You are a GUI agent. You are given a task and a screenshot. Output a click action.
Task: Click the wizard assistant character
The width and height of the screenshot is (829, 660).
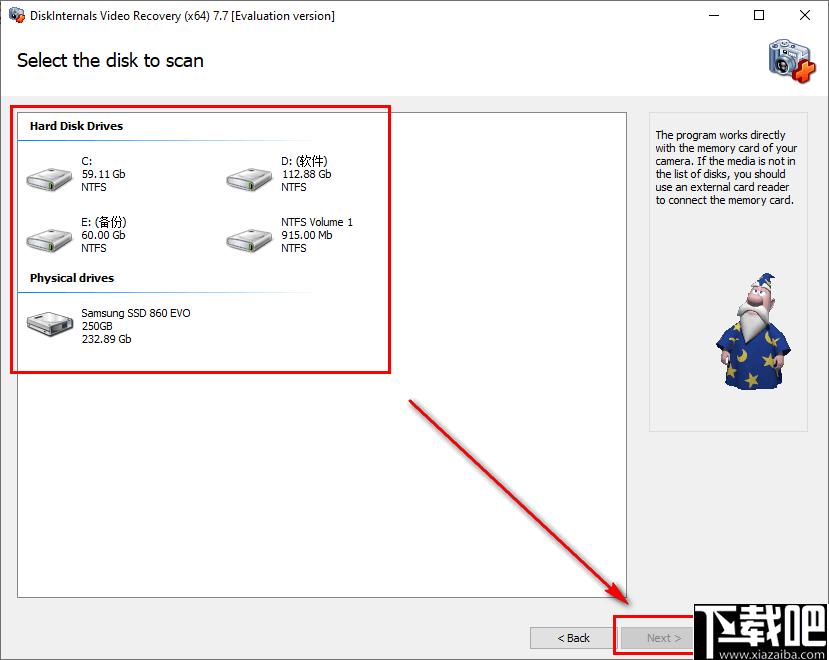pos(753,332)
